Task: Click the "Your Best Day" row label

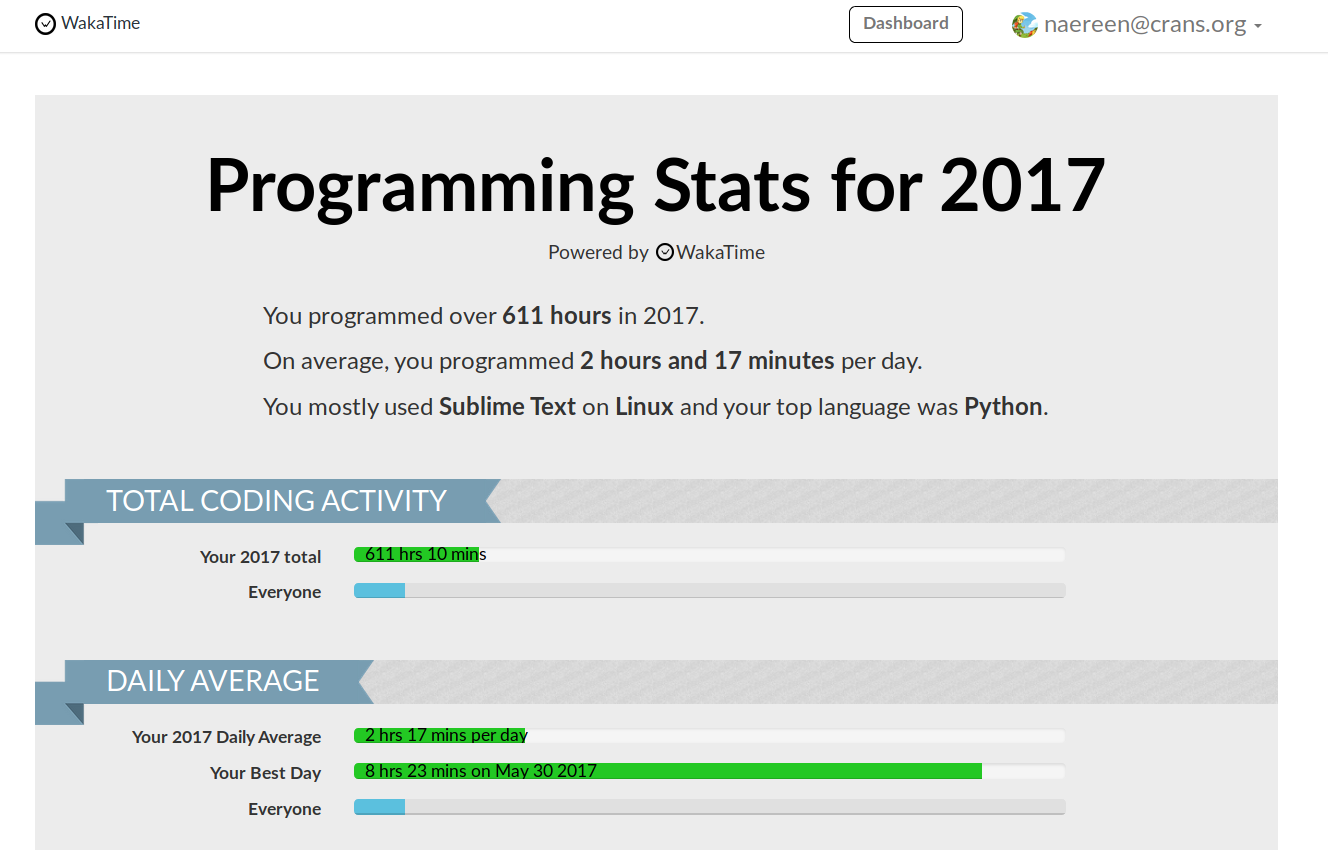Action: 265,773
